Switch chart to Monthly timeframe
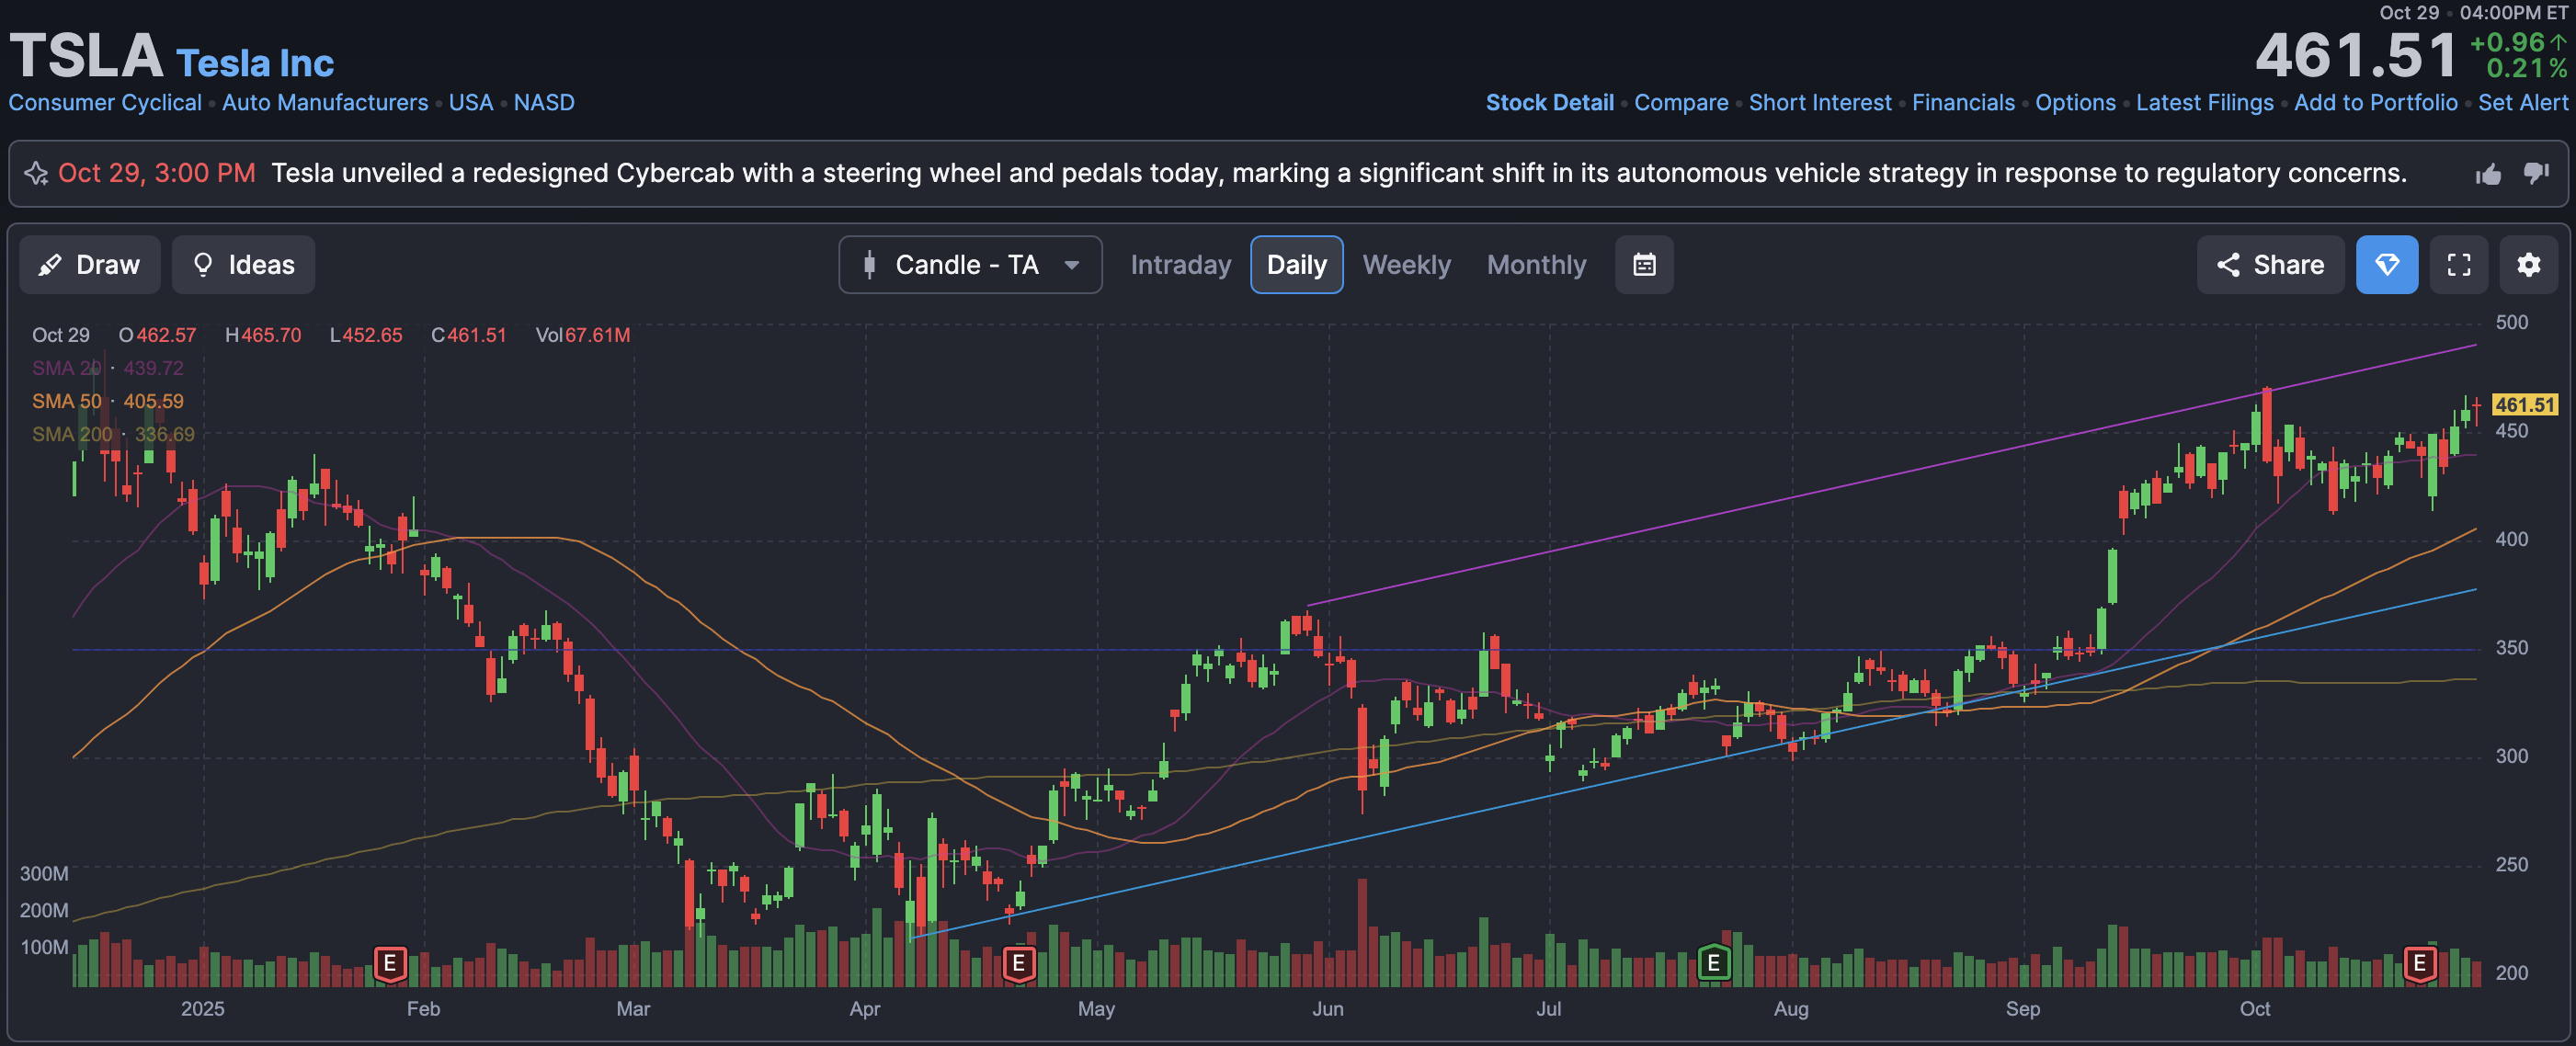2576x1046 pixels. pos(1536,265)
